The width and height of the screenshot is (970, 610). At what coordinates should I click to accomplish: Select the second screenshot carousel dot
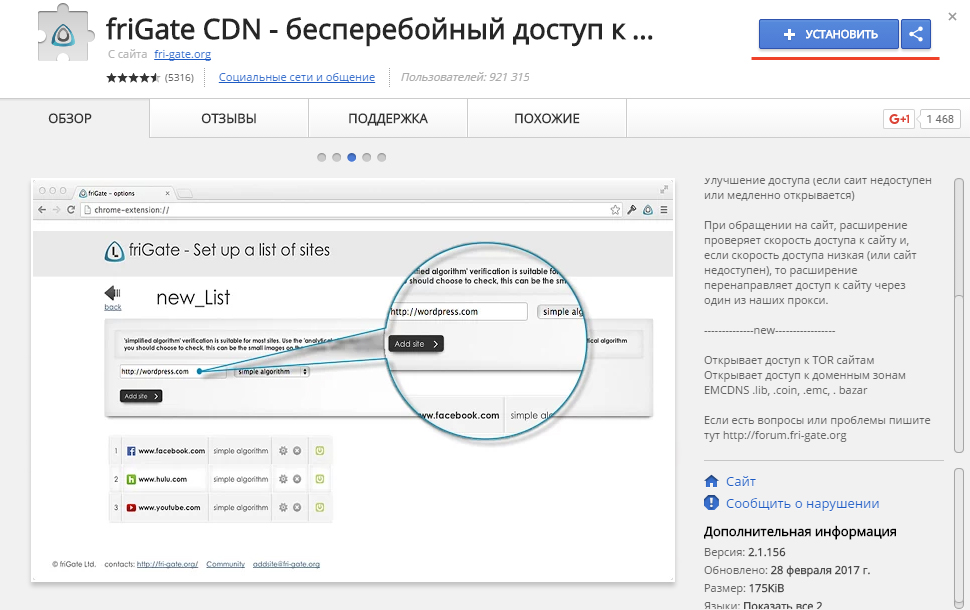coord(337,157)
